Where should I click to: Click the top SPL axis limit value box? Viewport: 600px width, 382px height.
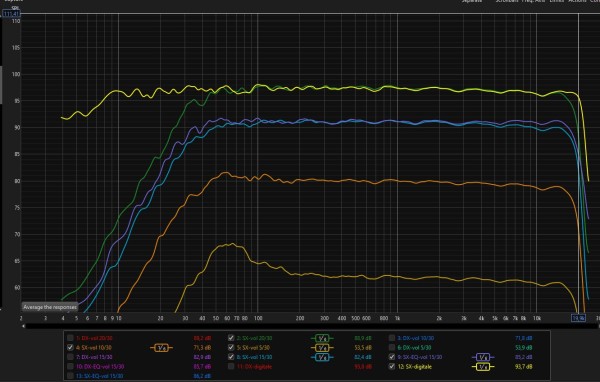point(11,14)
